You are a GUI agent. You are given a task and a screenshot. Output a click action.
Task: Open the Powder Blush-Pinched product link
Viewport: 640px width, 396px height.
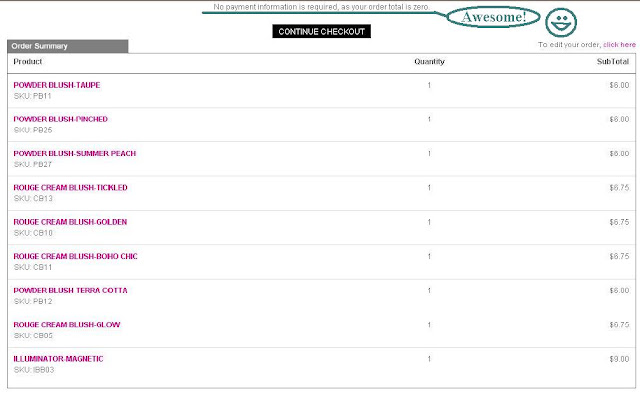point(60,119)
